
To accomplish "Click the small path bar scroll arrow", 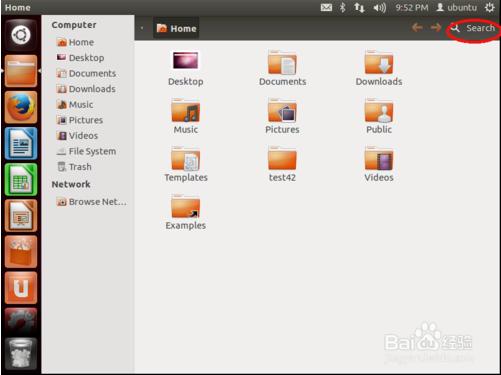I will click(x=142, y=28).
